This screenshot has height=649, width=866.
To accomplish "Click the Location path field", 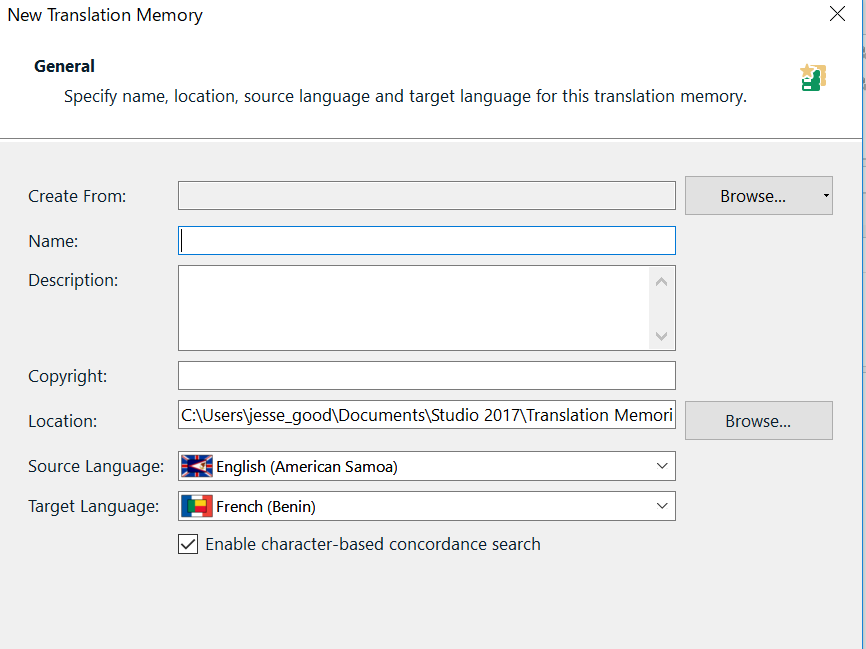I will pos(426,415).
